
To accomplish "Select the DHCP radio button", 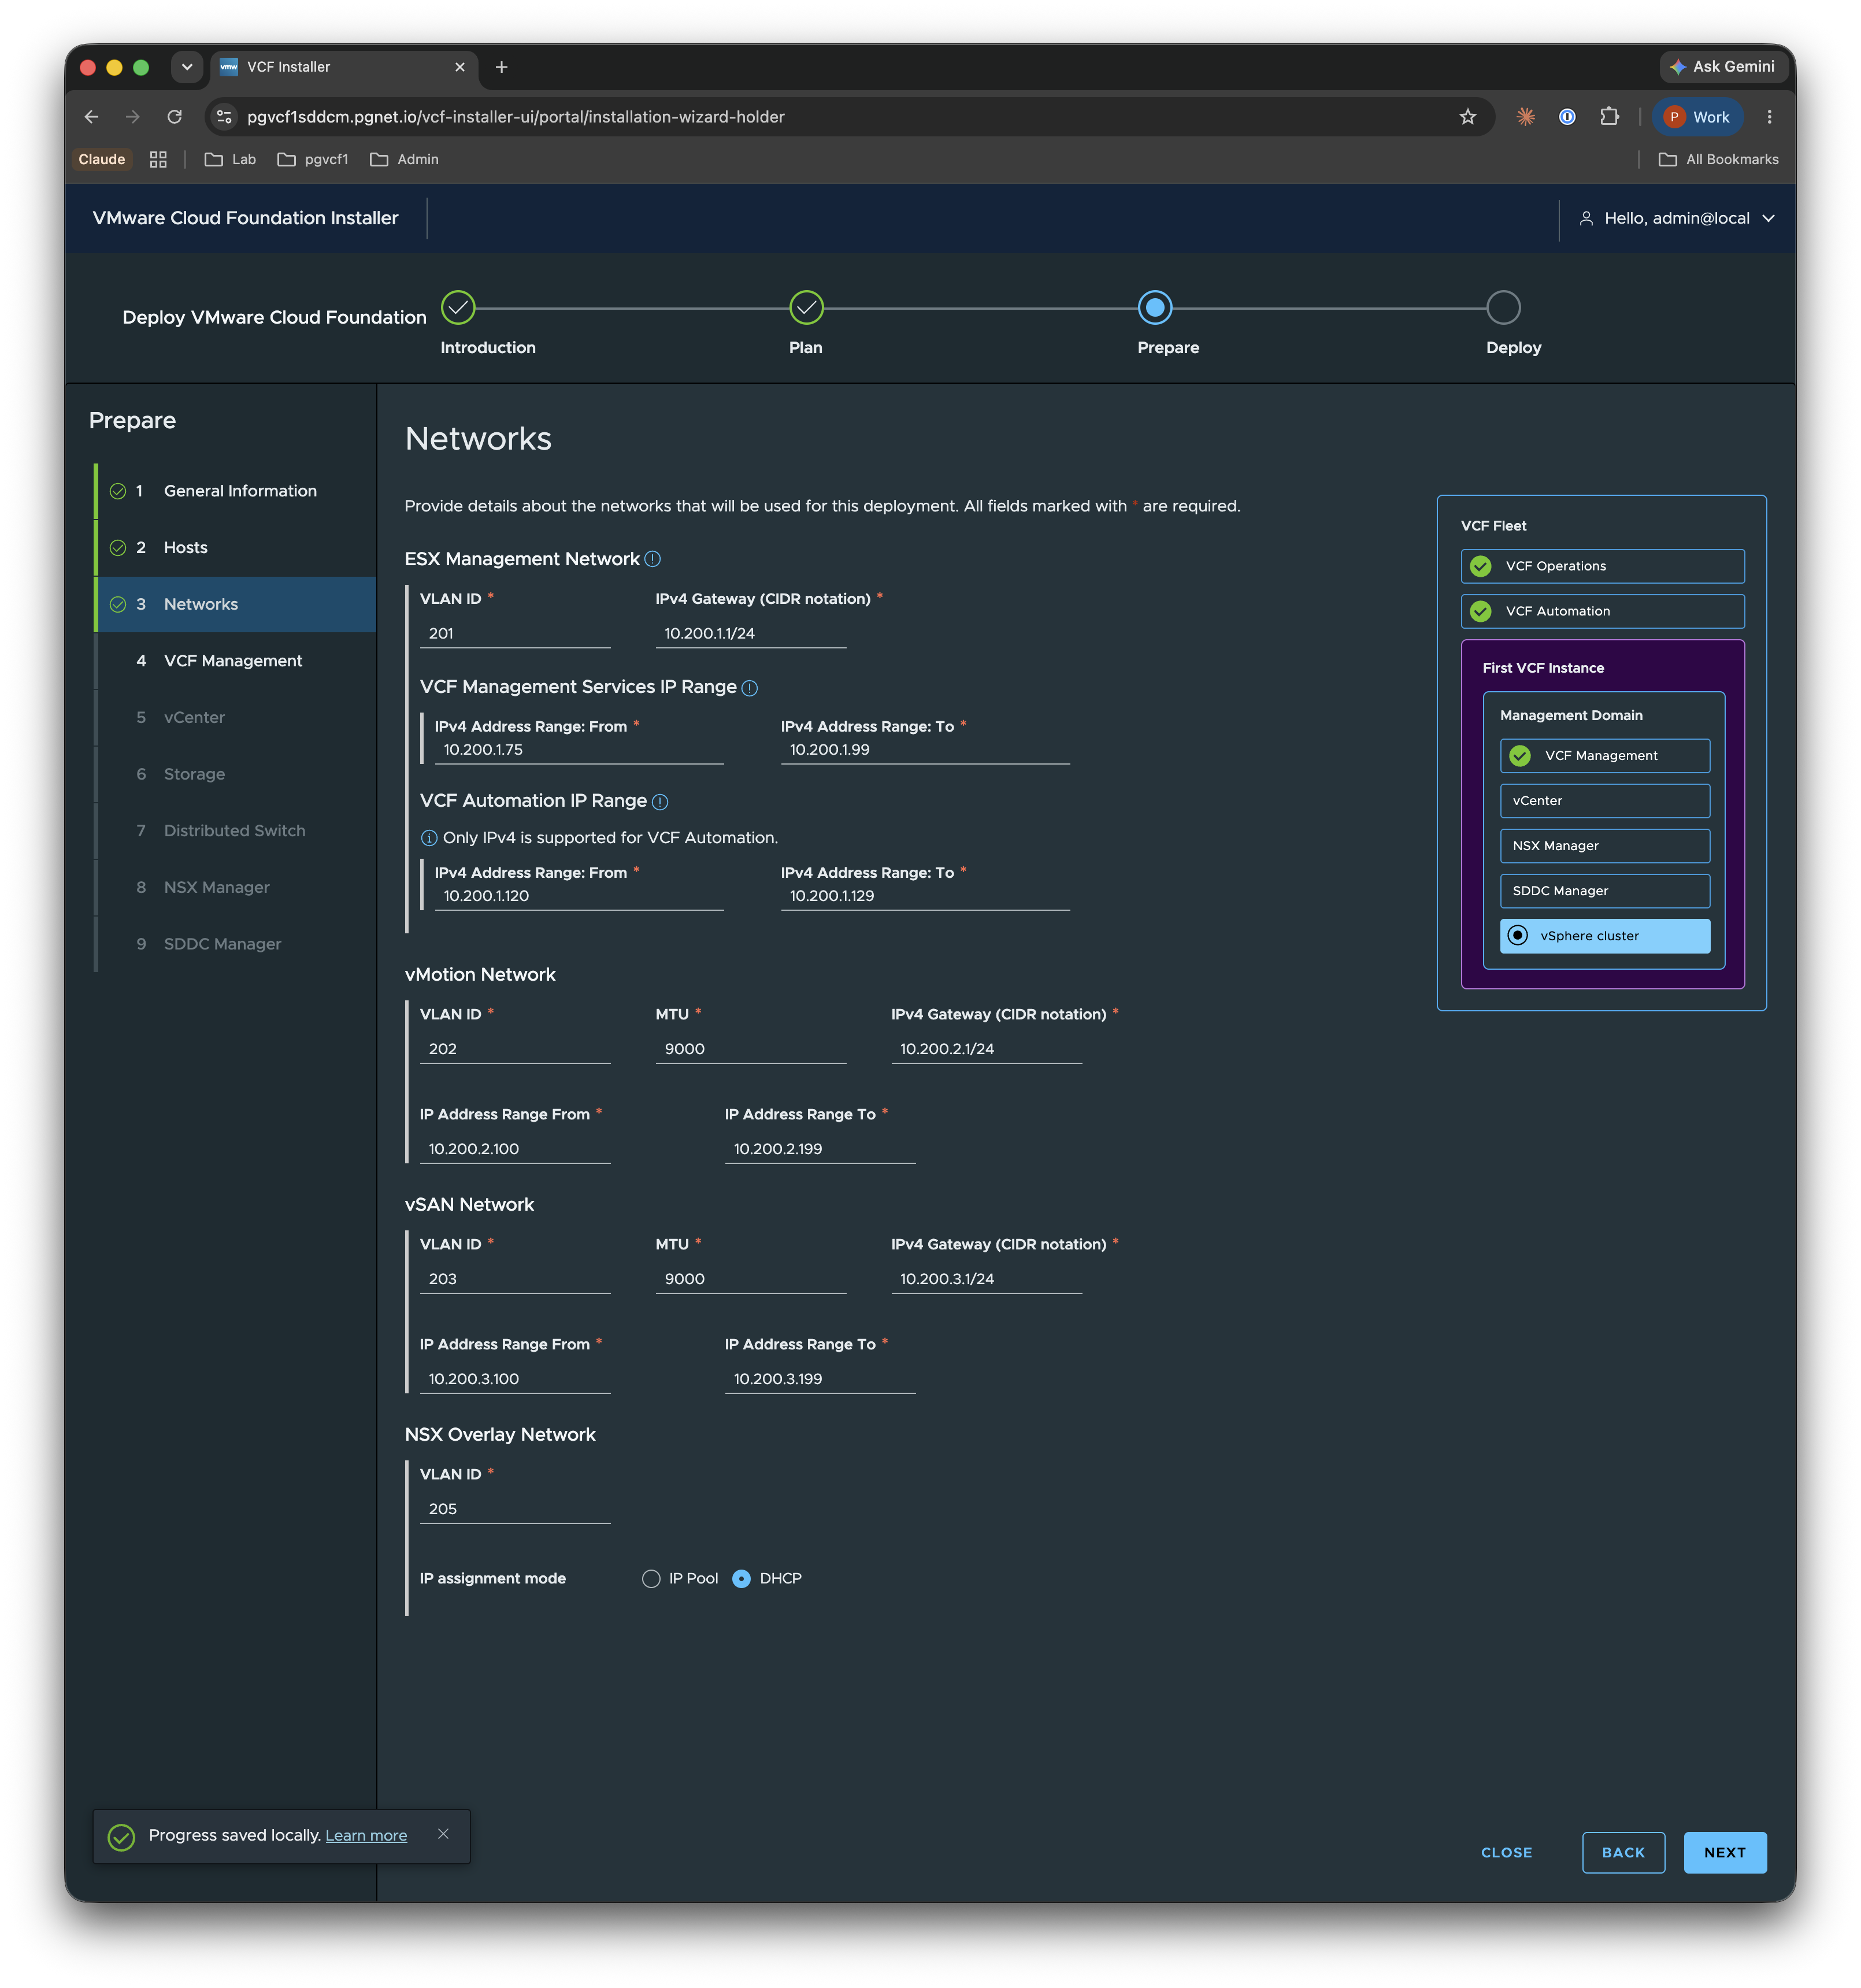I will 741,1579.
